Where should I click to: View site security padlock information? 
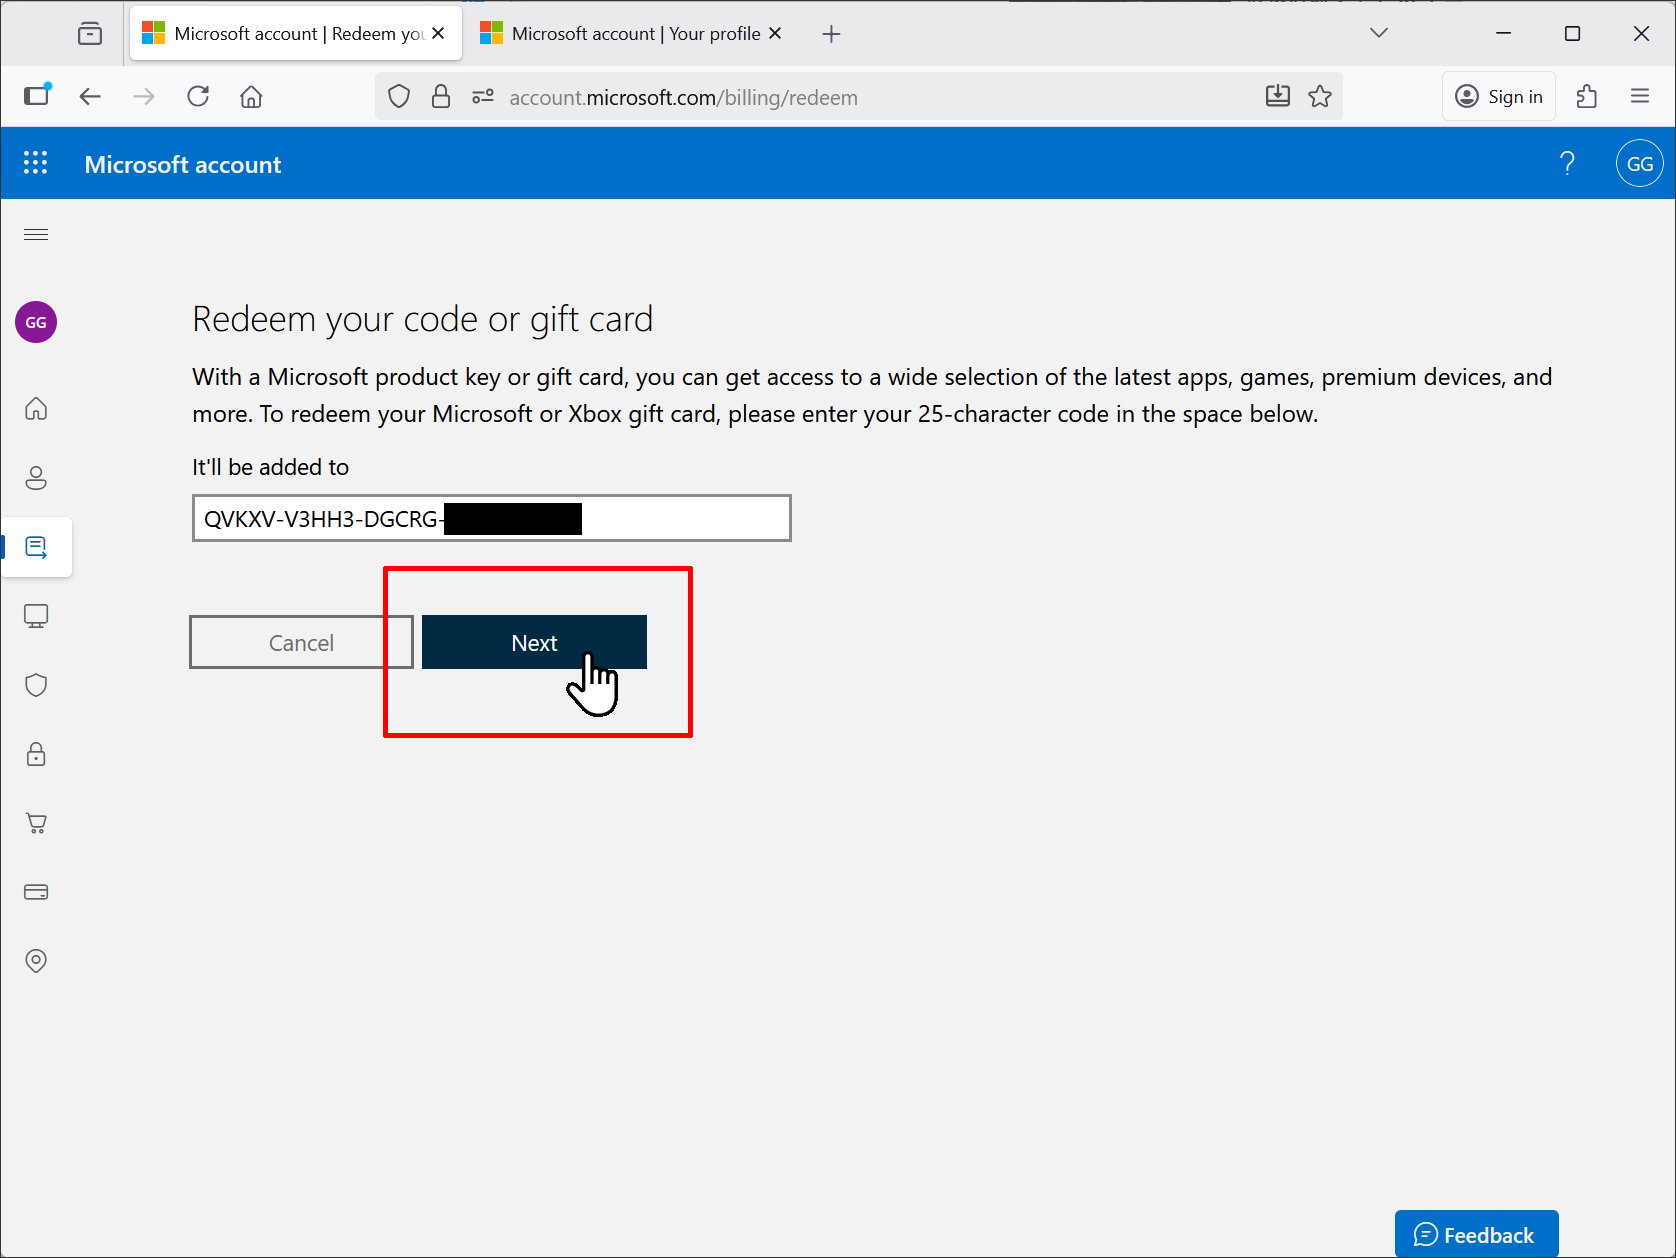coord(441,97)
